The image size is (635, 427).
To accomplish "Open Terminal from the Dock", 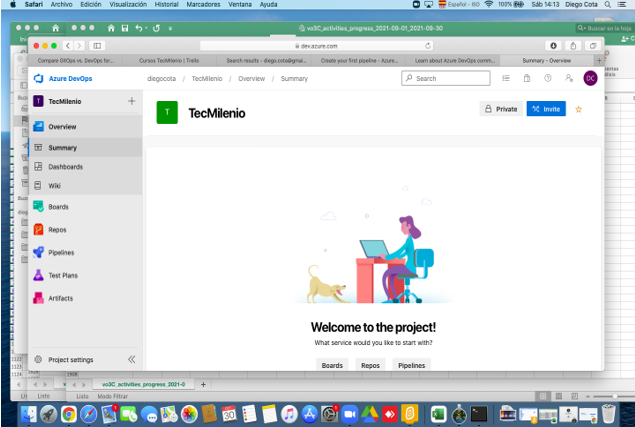I will point(479,414).
